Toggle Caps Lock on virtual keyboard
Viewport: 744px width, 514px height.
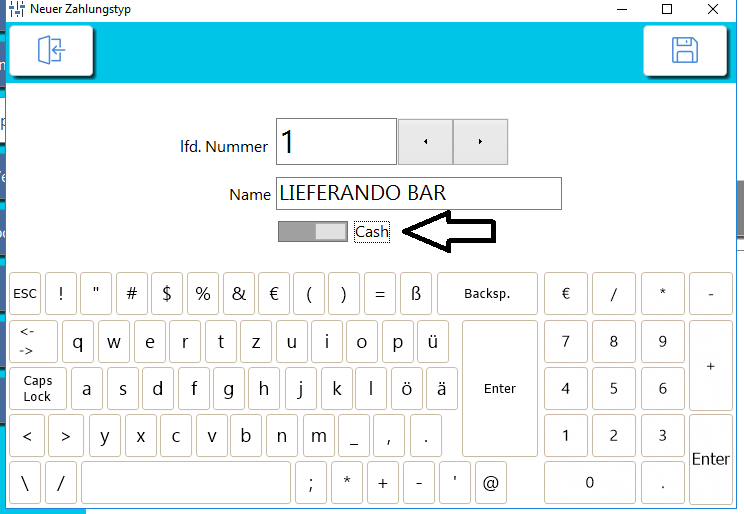point(38,389)
